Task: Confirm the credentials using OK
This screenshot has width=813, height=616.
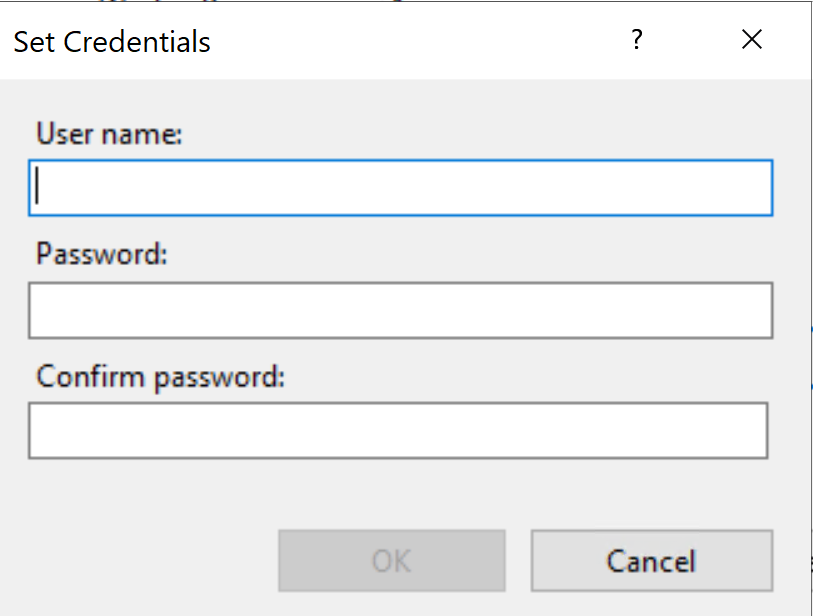Action: click(x=391, y=561)
